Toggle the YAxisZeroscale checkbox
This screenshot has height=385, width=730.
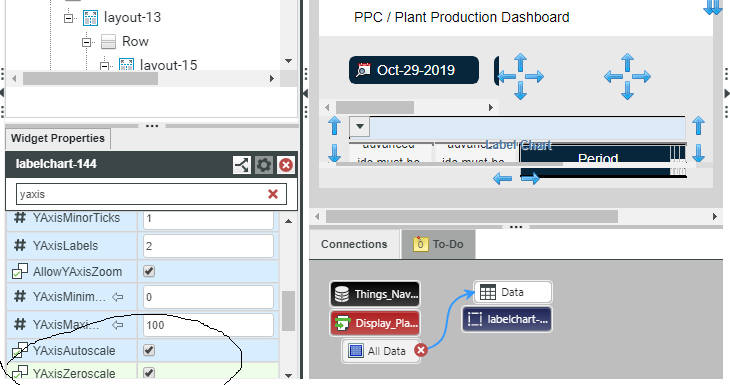click(149, 372)
